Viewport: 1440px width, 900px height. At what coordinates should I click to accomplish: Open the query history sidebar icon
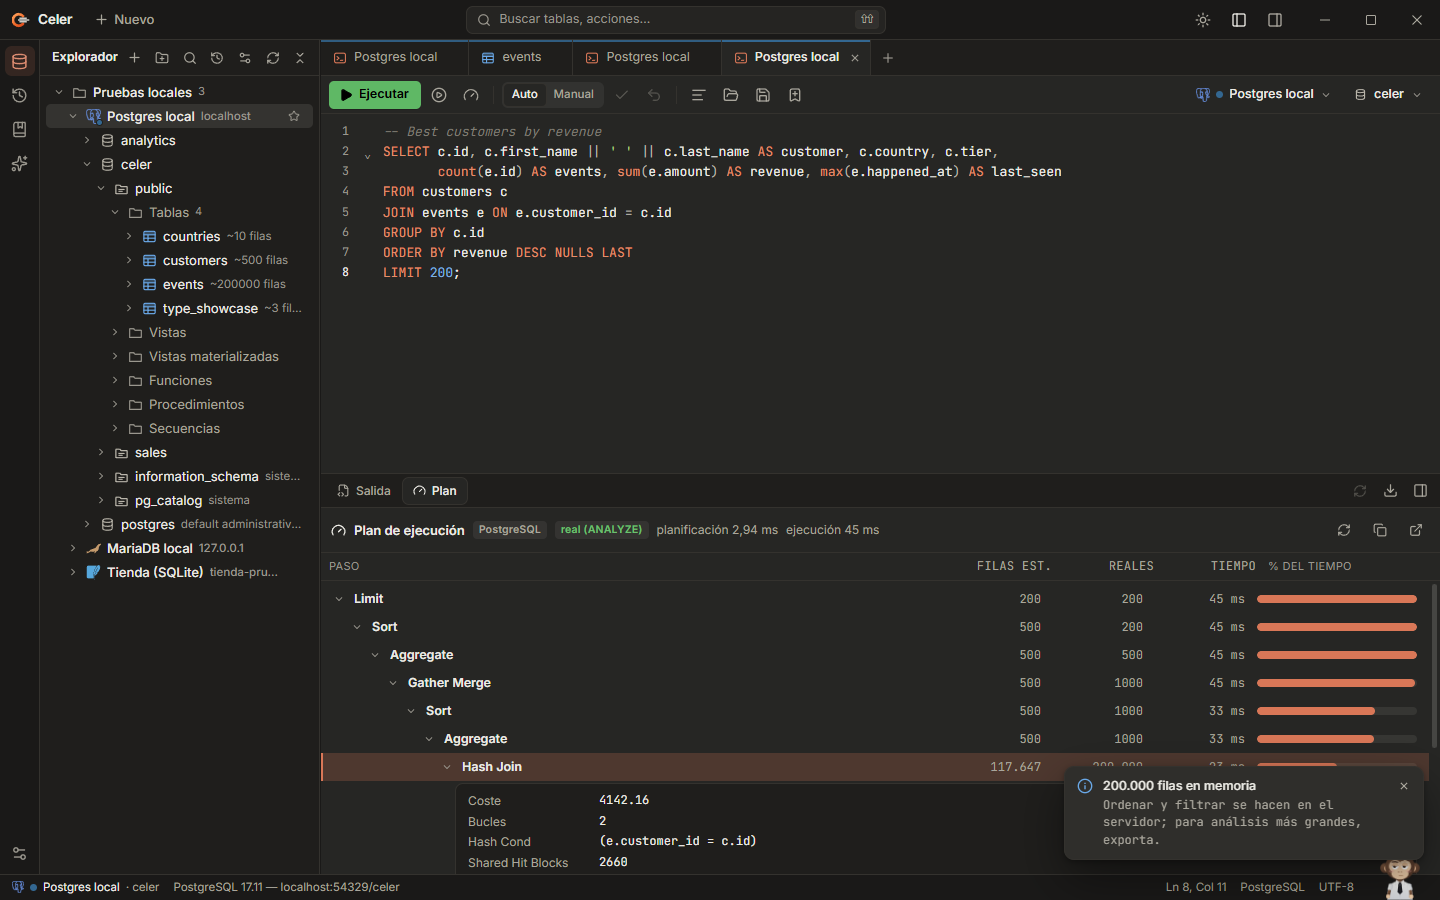point(19,96)
